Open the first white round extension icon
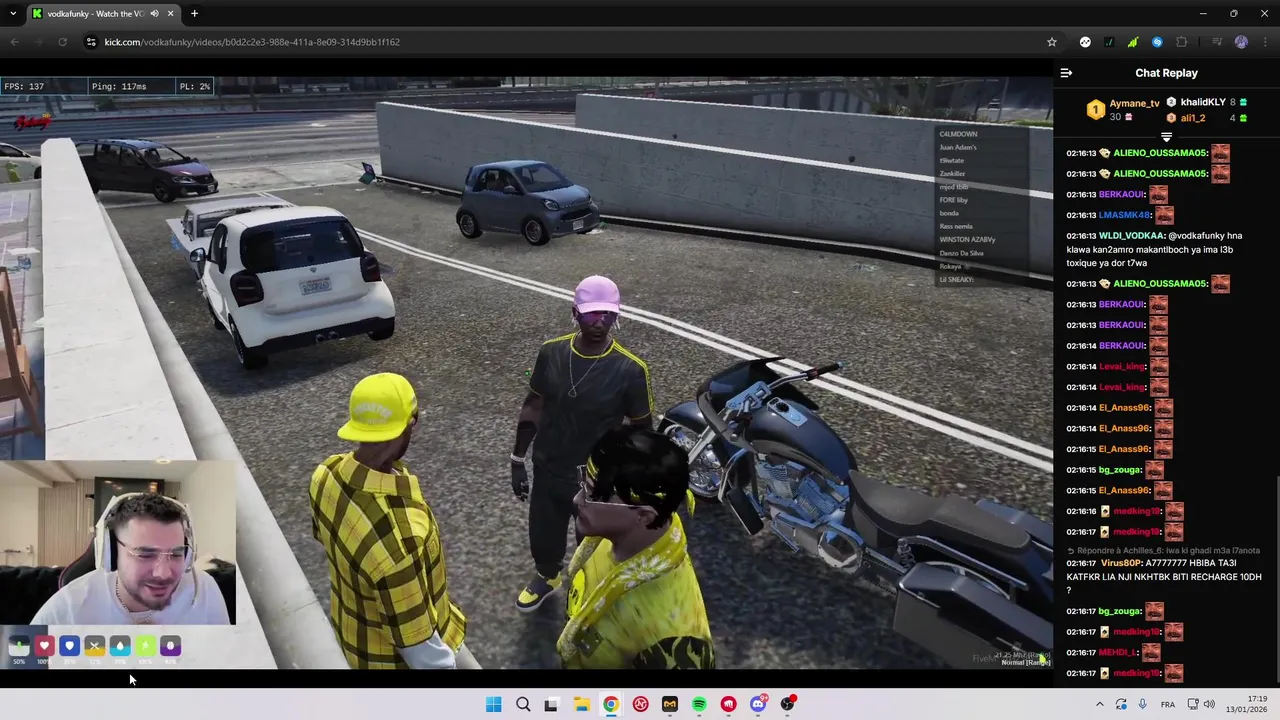 tap(1085, 42)
